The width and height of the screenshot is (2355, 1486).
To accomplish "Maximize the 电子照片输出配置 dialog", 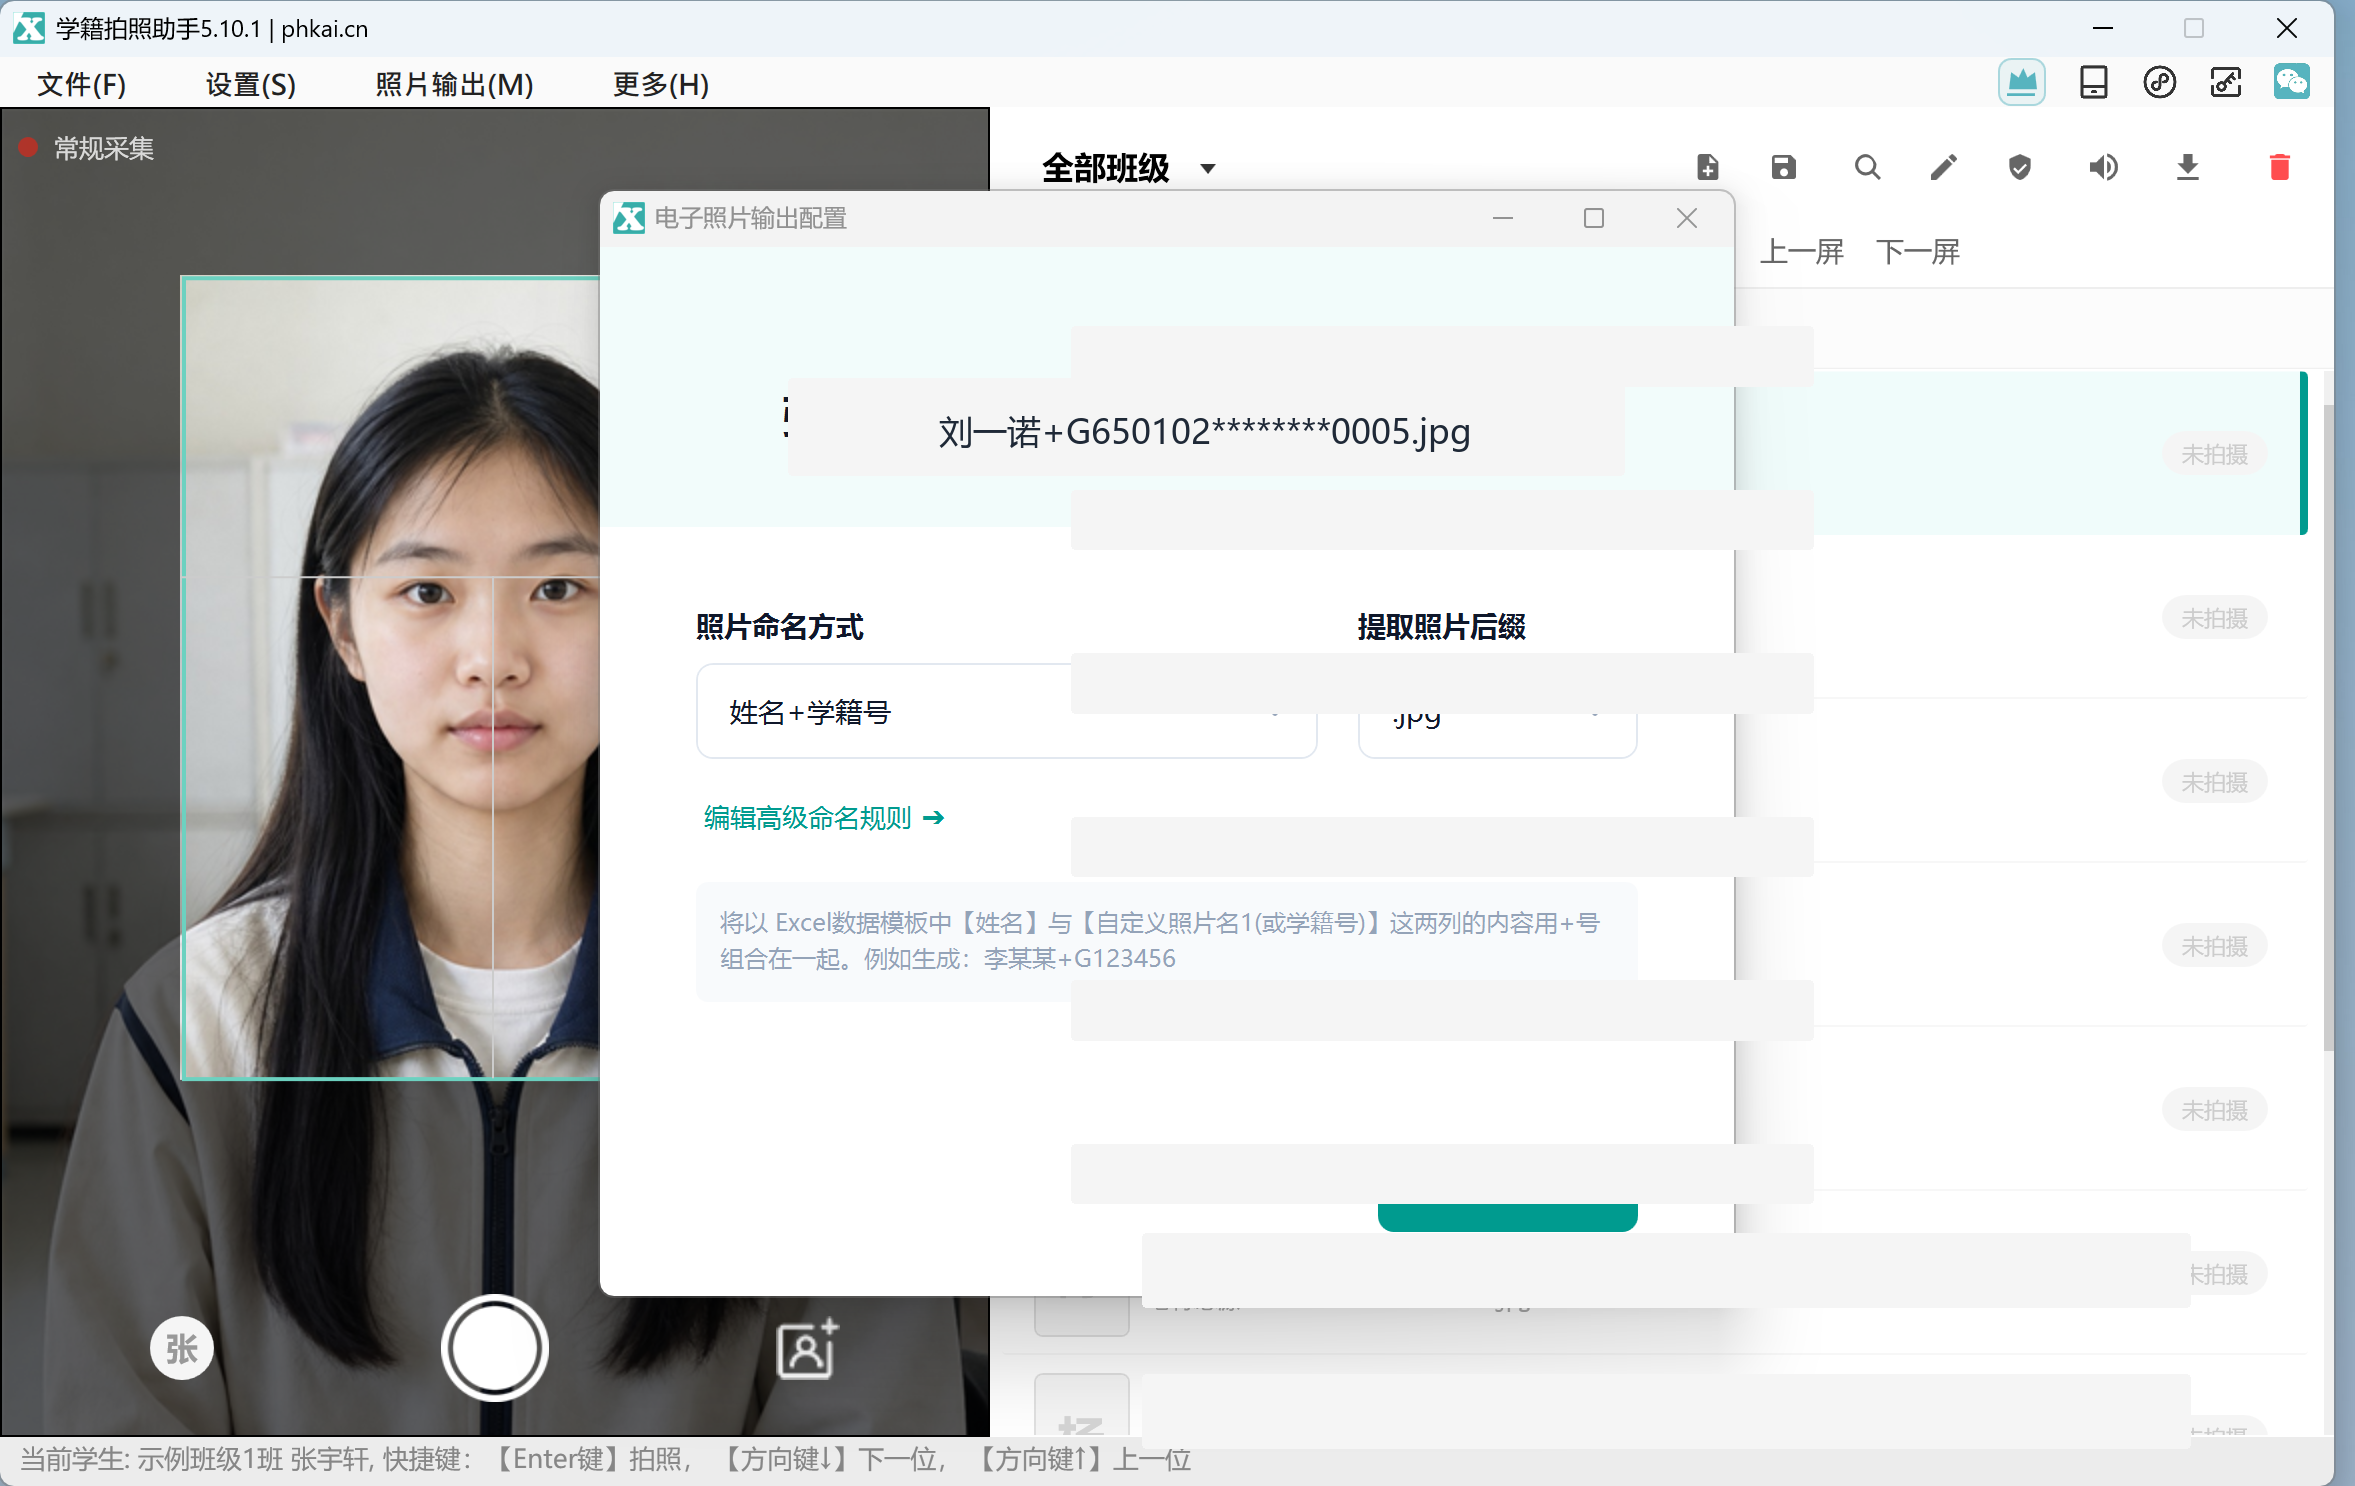I will [1593, 218].
